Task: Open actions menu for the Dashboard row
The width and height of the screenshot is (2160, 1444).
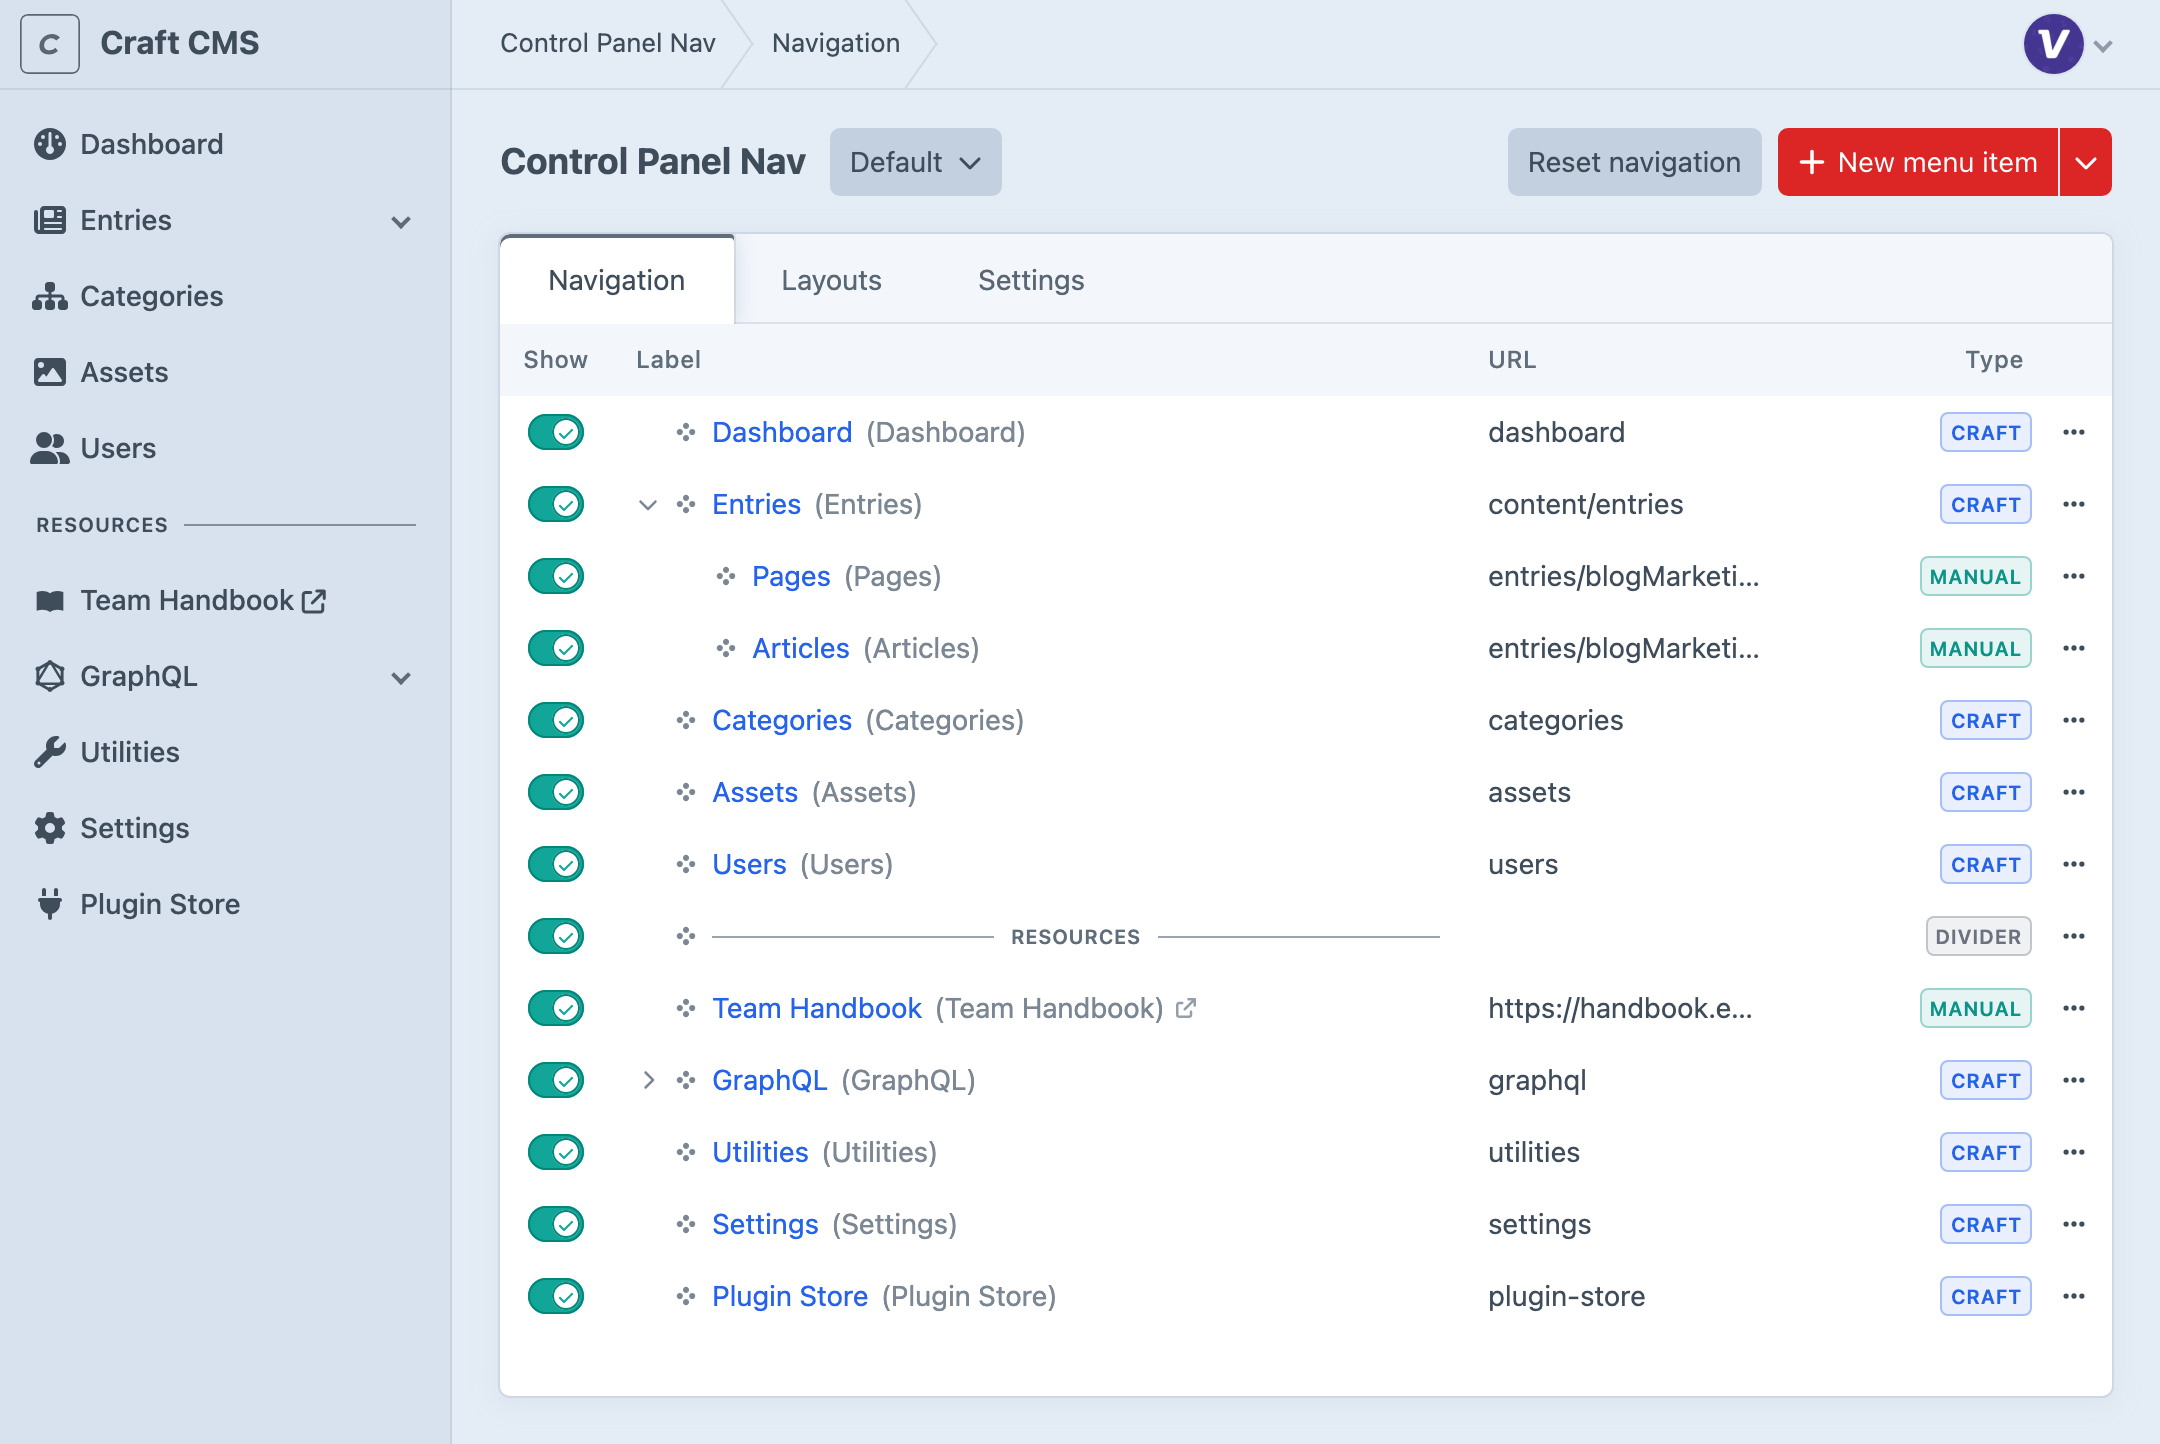Action: [2074, 432]
